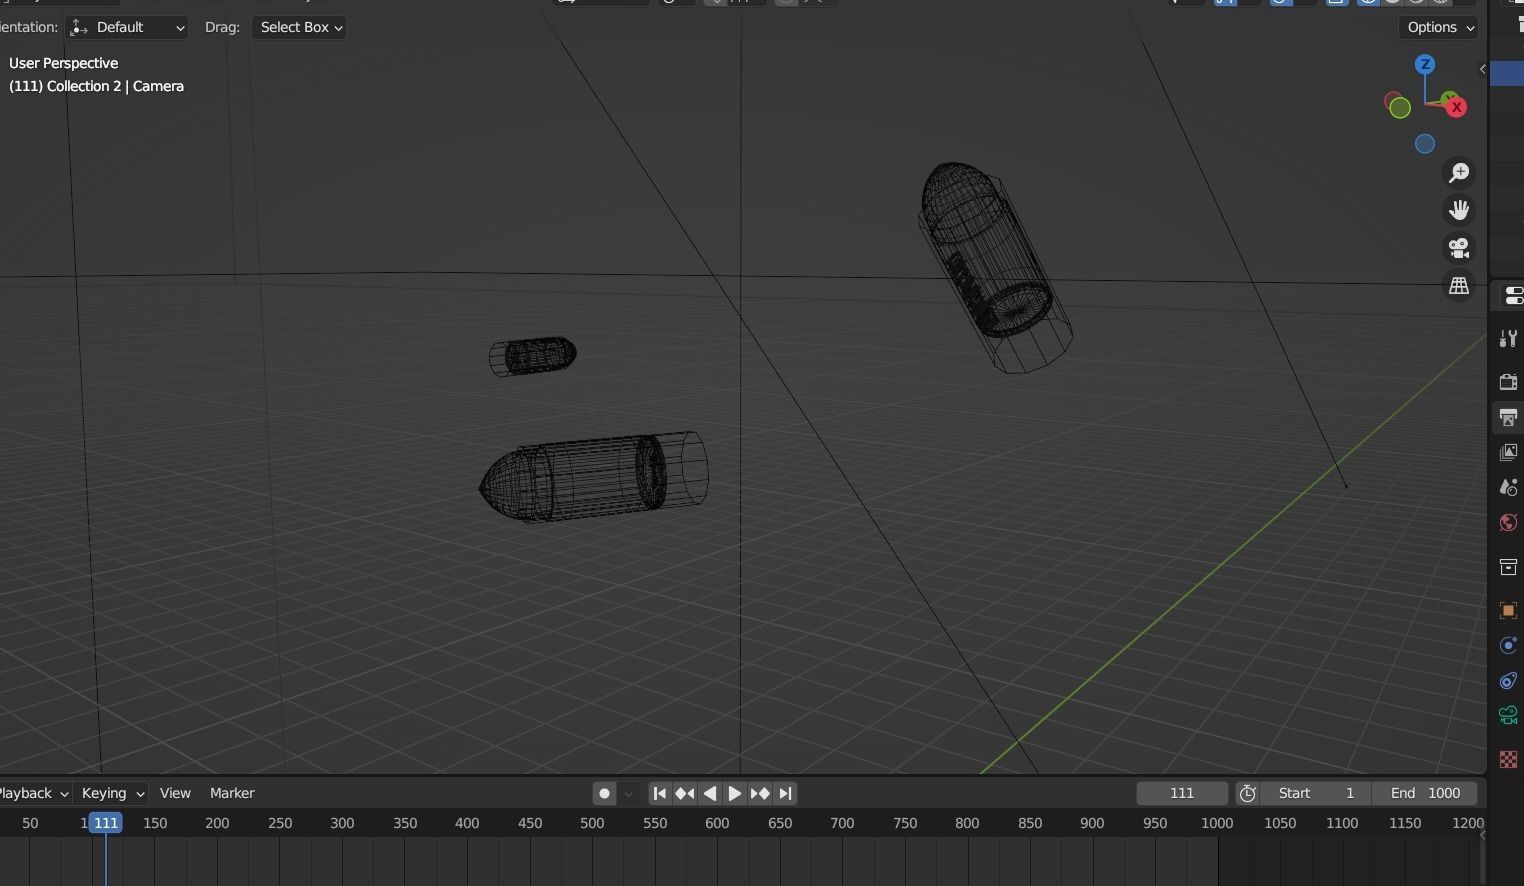The height and width of the screenshot is (886, 1524).
Task: Open the View Layer properties tab
Action: click(x=1508, y=452)
